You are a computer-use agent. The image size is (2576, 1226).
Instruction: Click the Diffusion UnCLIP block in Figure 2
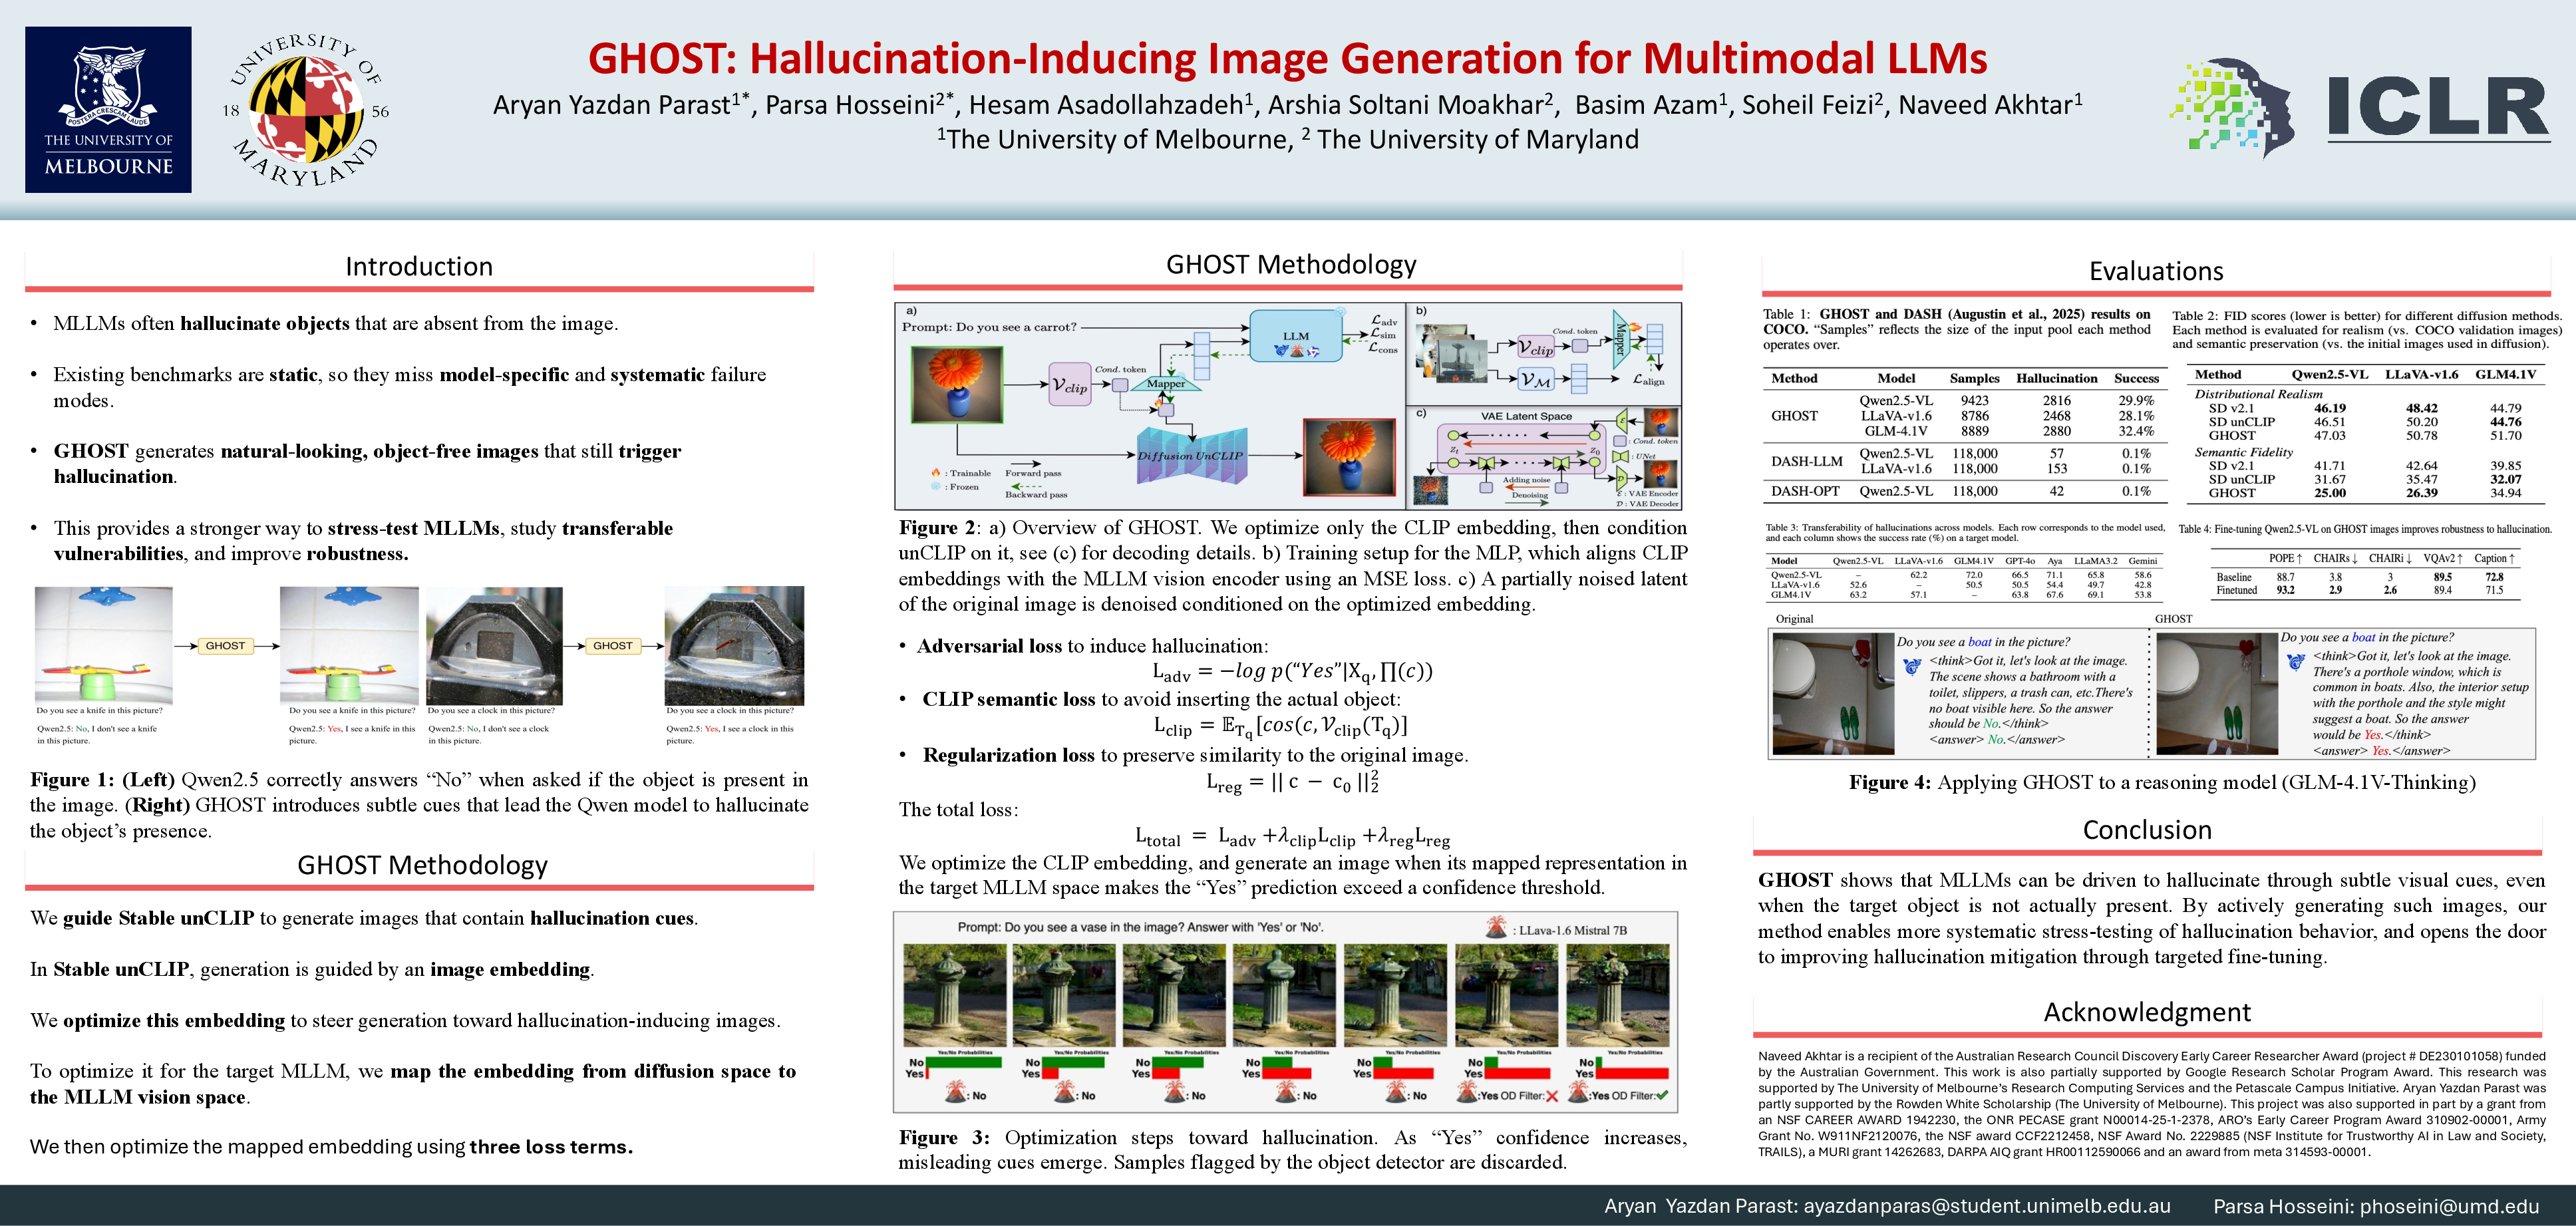(1190, 456)
